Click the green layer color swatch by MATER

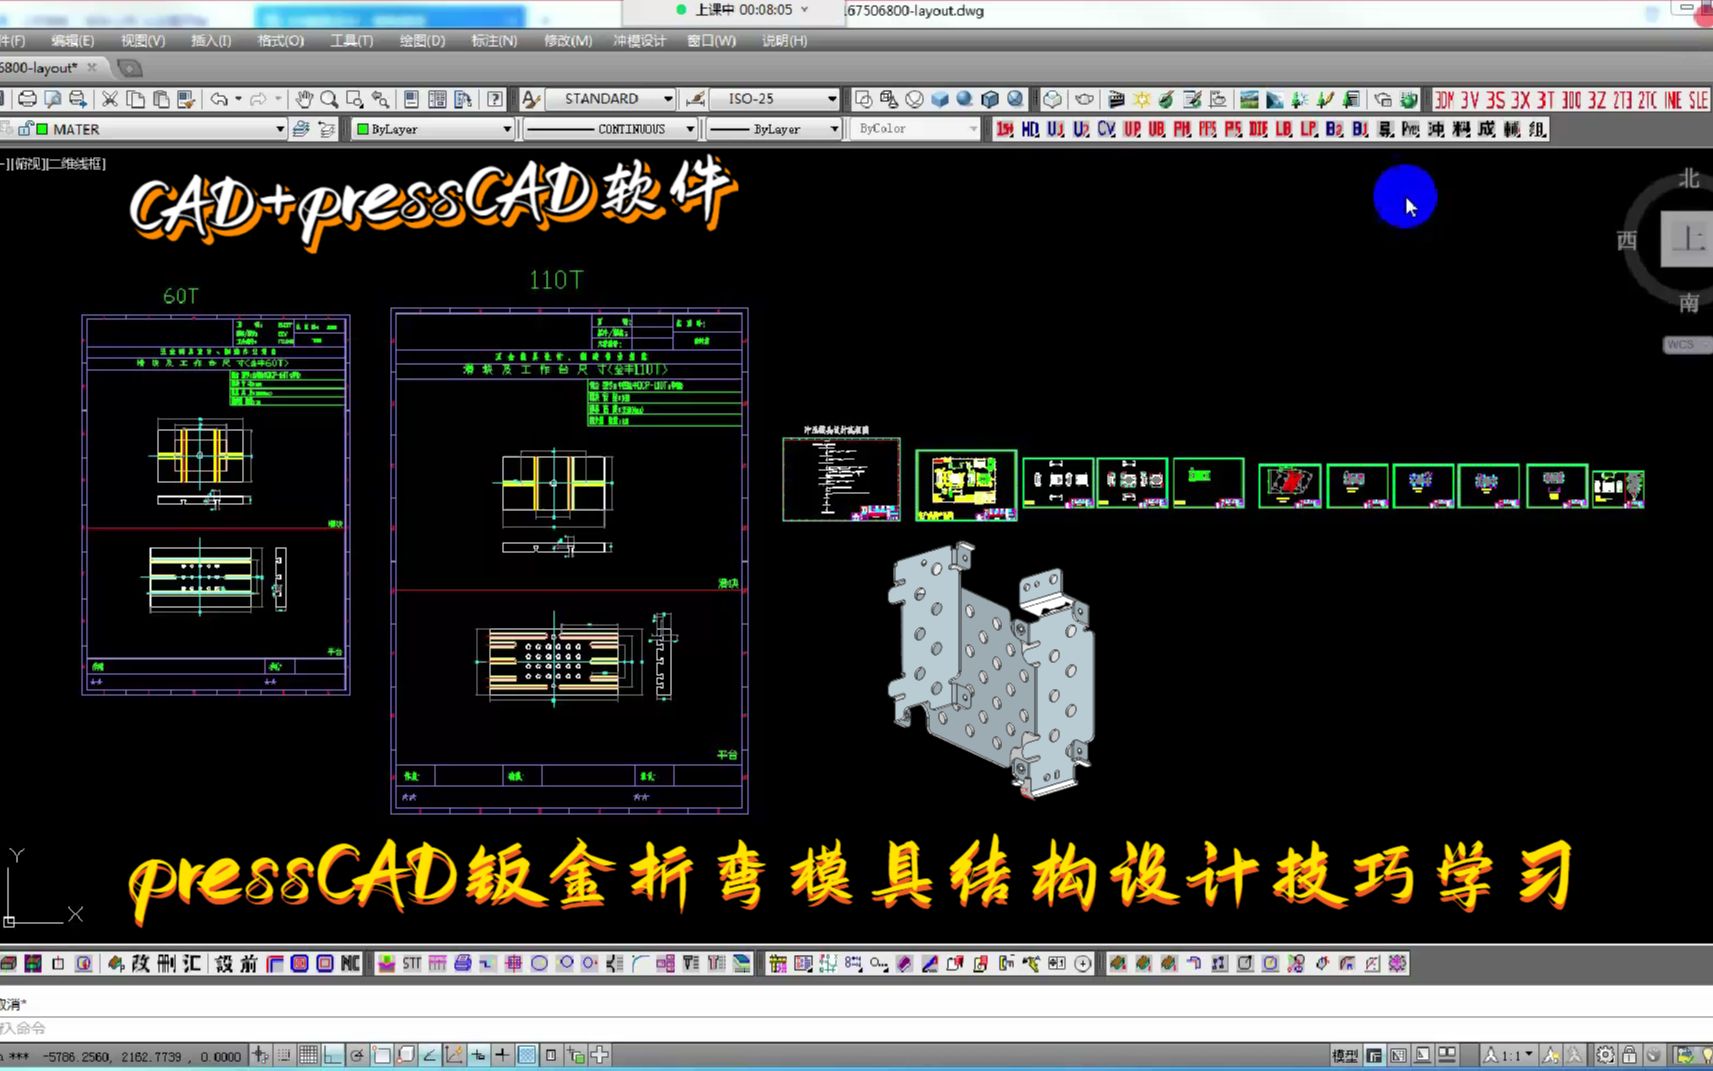pyautogui.click(x=42, y=129)
